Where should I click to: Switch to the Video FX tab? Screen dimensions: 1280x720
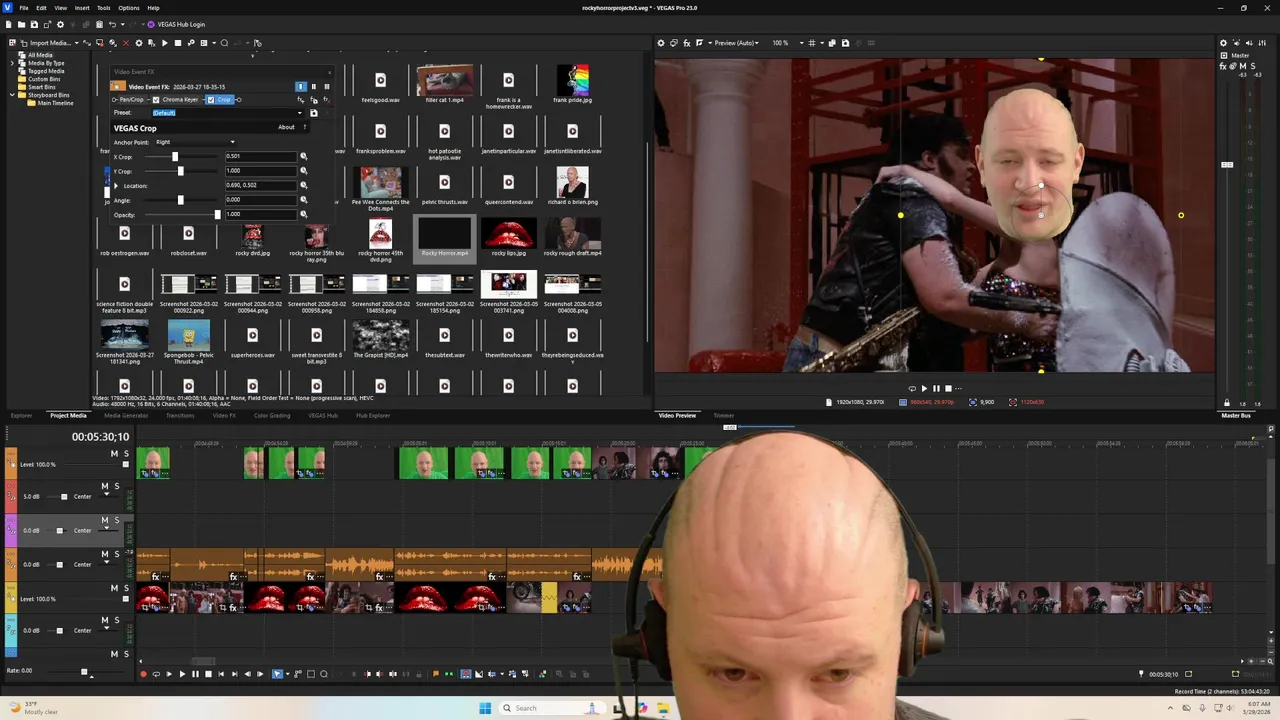pos(225,415)
